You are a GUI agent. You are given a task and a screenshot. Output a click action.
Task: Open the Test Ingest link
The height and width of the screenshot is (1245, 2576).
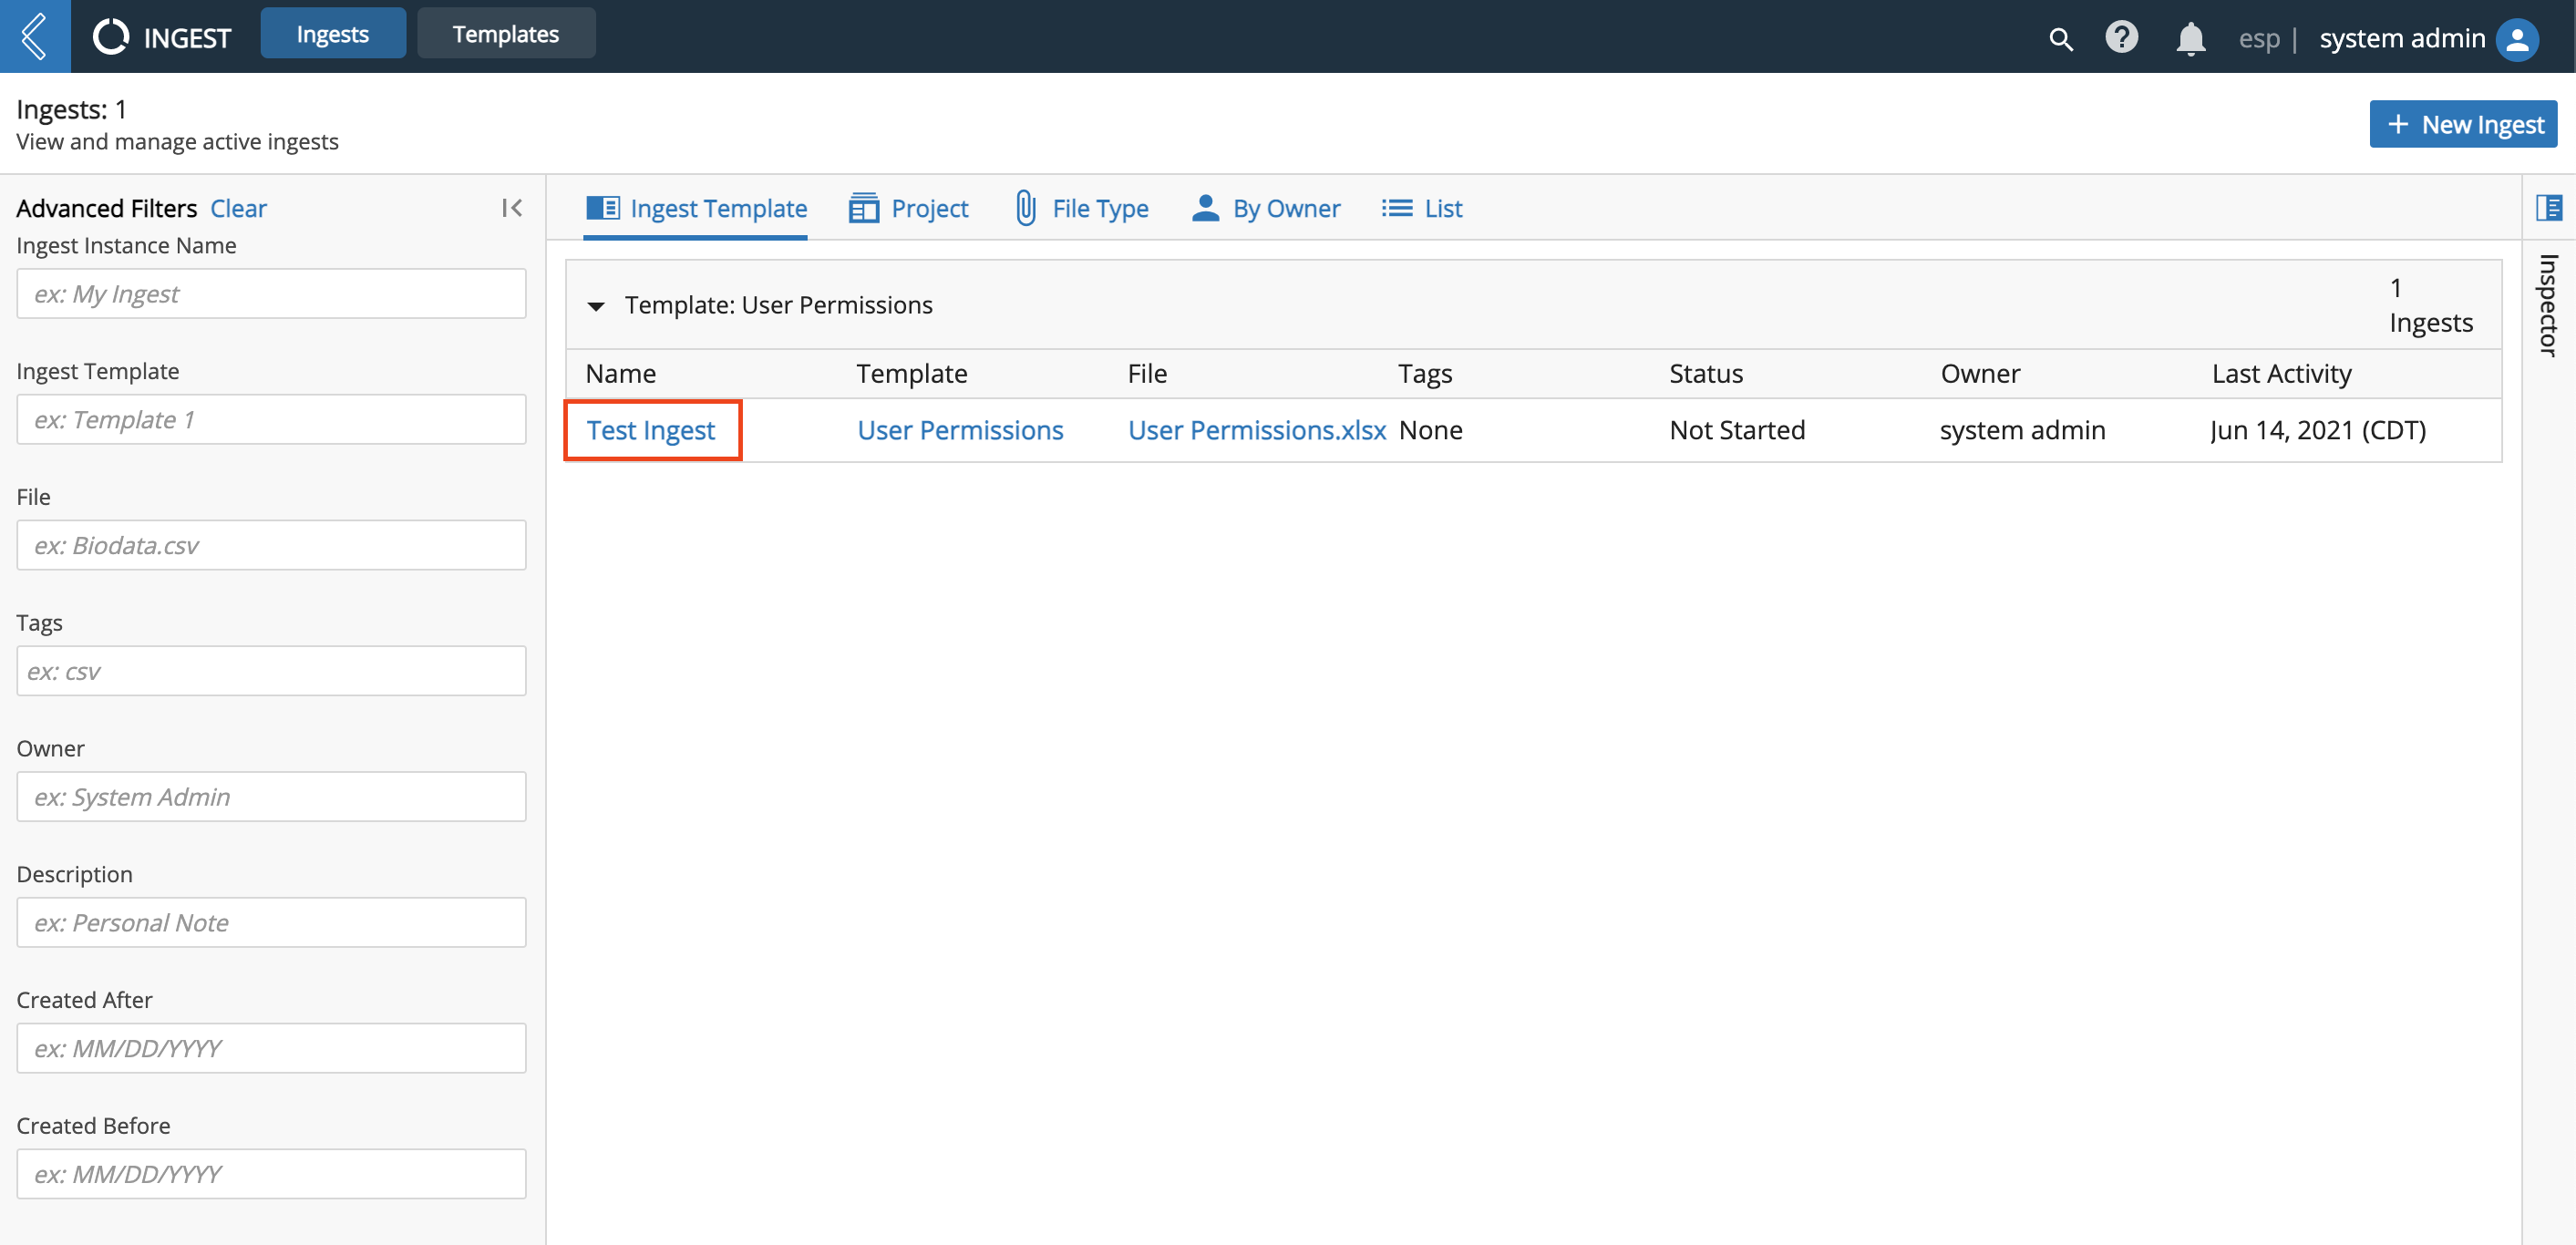[x=651, y=430]
